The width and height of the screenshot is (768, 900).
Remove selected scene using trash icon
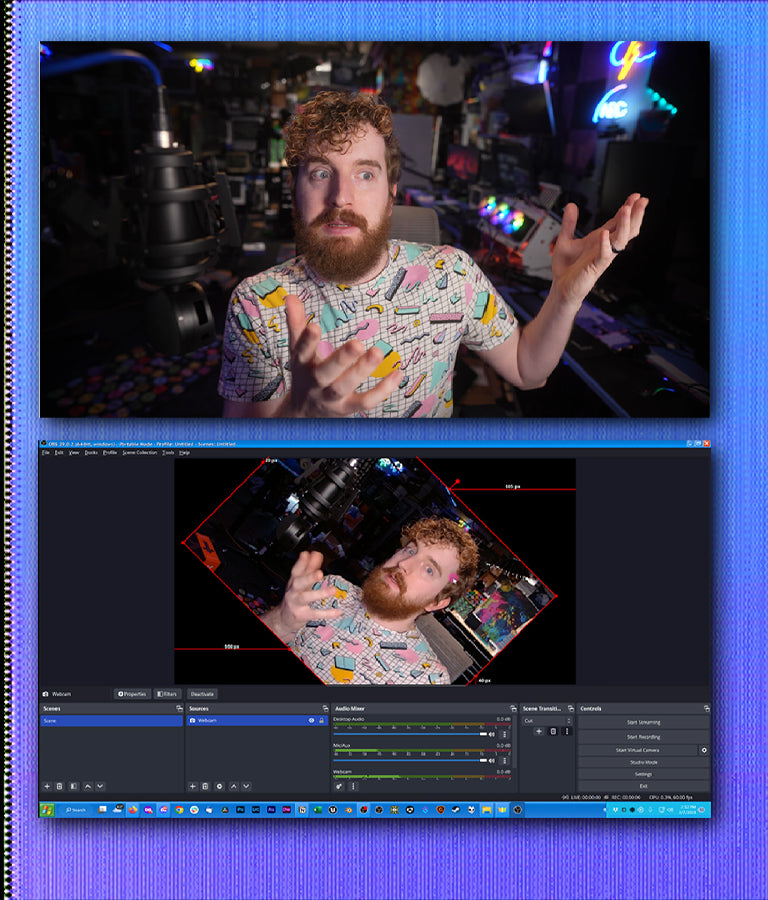pos(59,787)
